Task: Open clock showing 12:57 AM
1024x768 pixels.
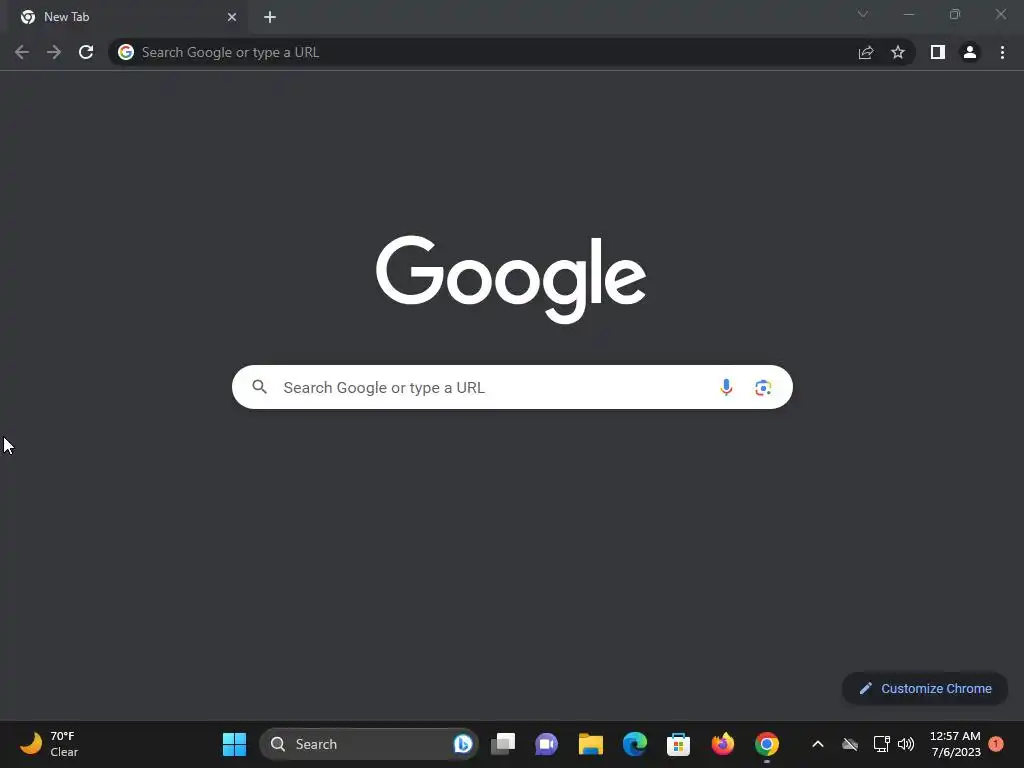Action: 955,744
